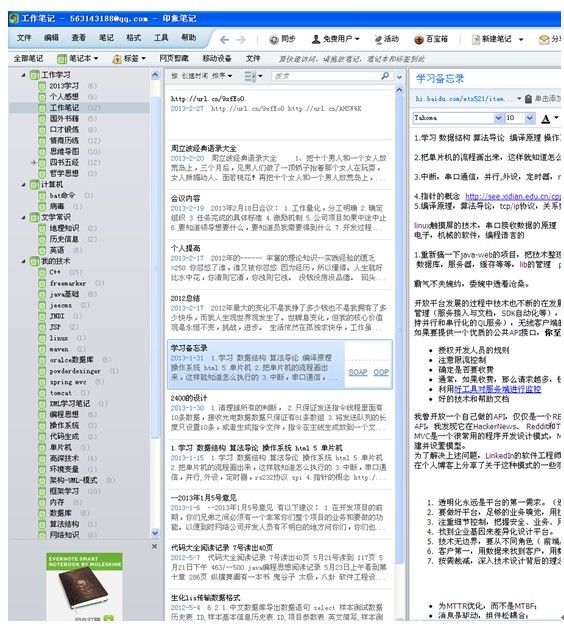Create a note with 新建笔记

(x=493, y=39)
